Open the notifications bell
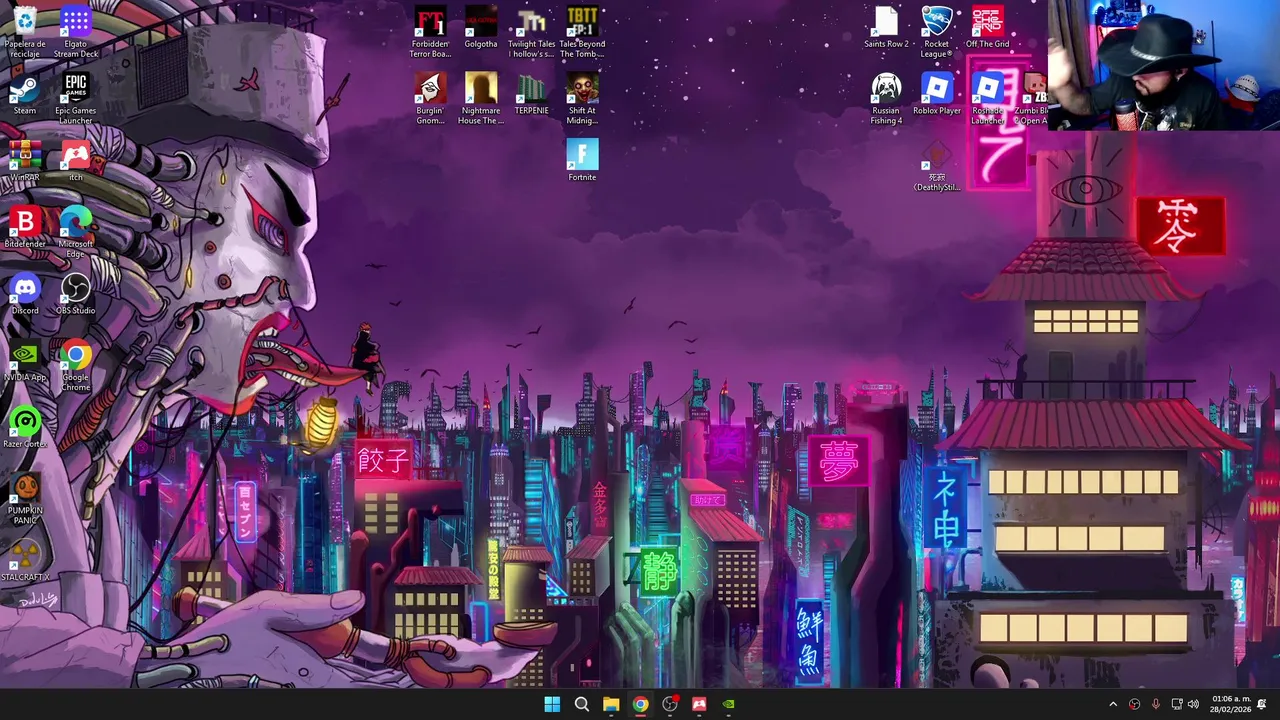 click(1262, 704)
